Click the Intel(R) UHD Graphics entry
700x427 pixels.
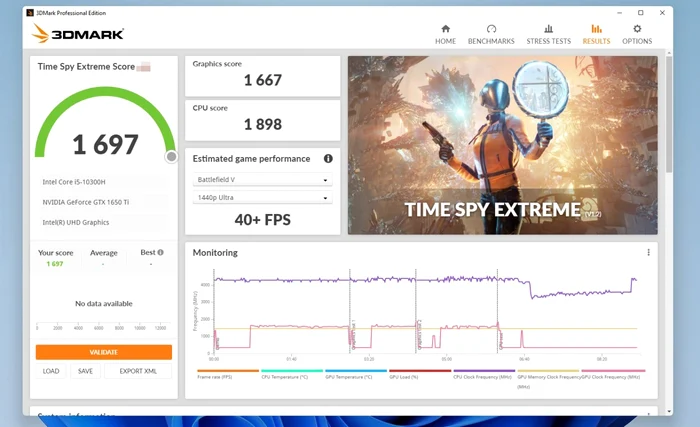pos(75,222)
